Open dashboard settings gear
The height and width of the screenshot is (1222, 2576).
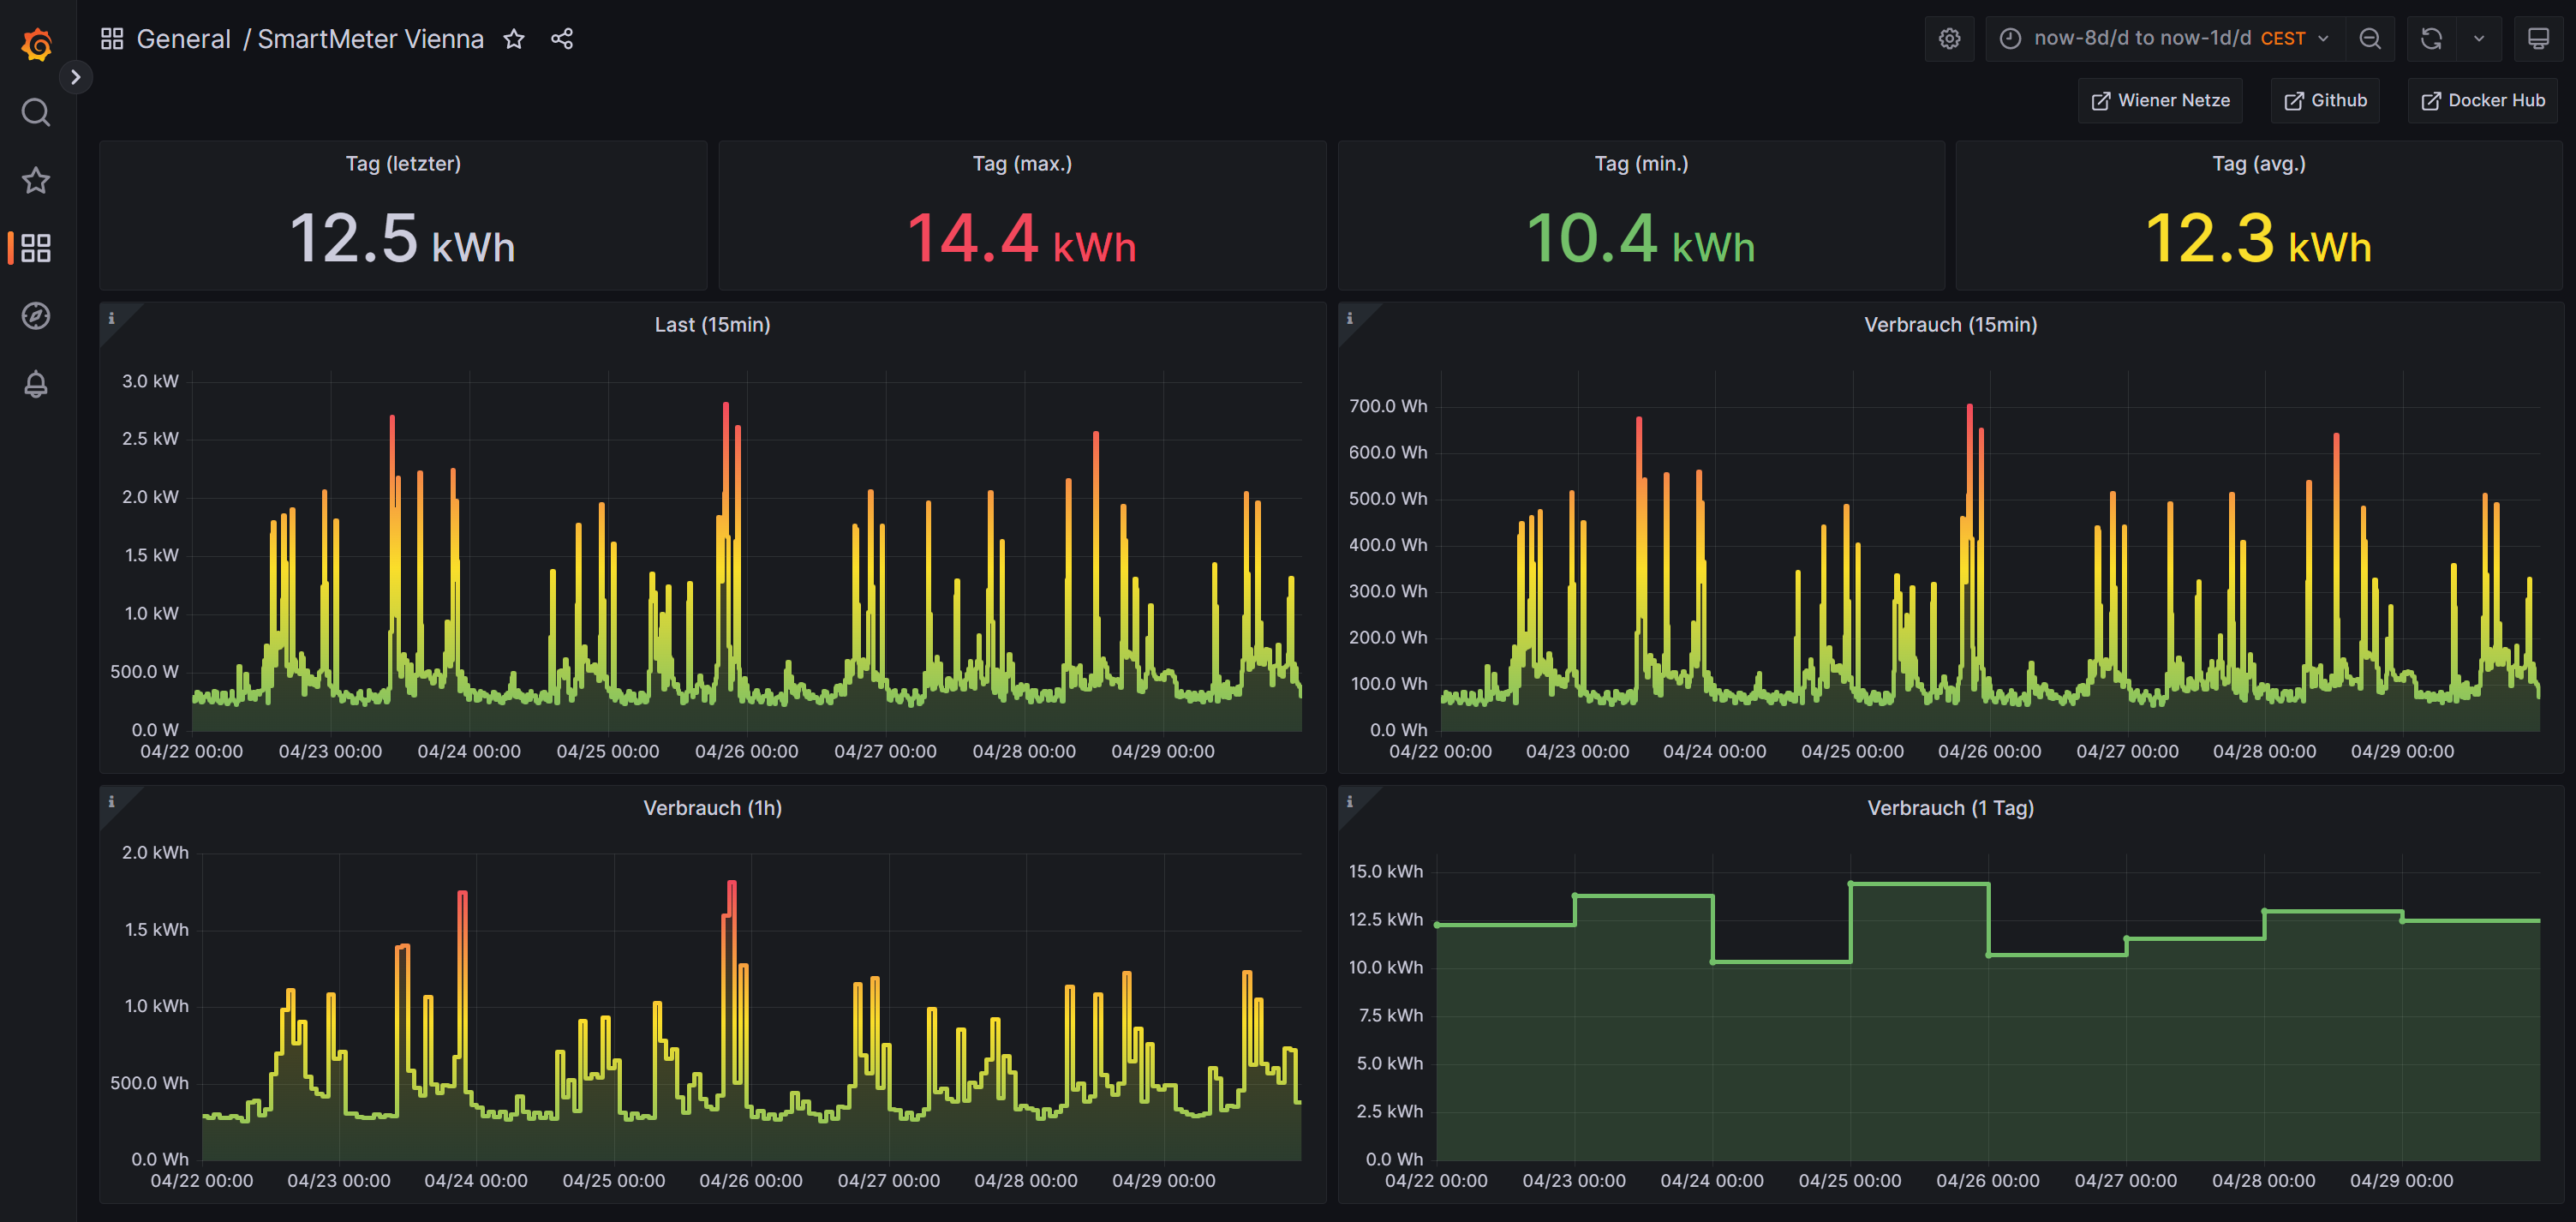[x=1949, y=39]
